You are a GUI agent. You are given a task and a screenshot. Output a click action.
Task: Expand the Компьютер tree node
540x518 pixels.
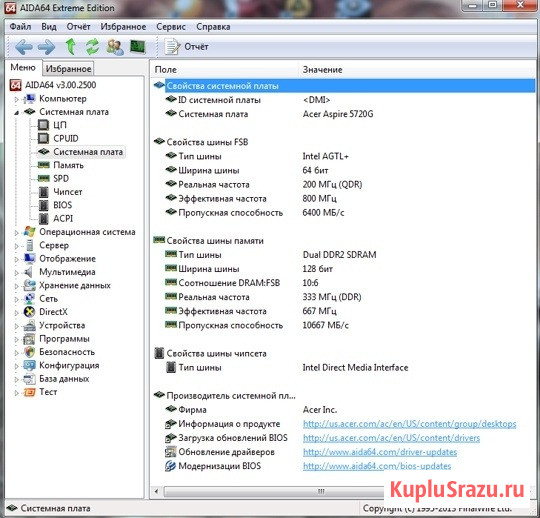[x=16, y=99]
